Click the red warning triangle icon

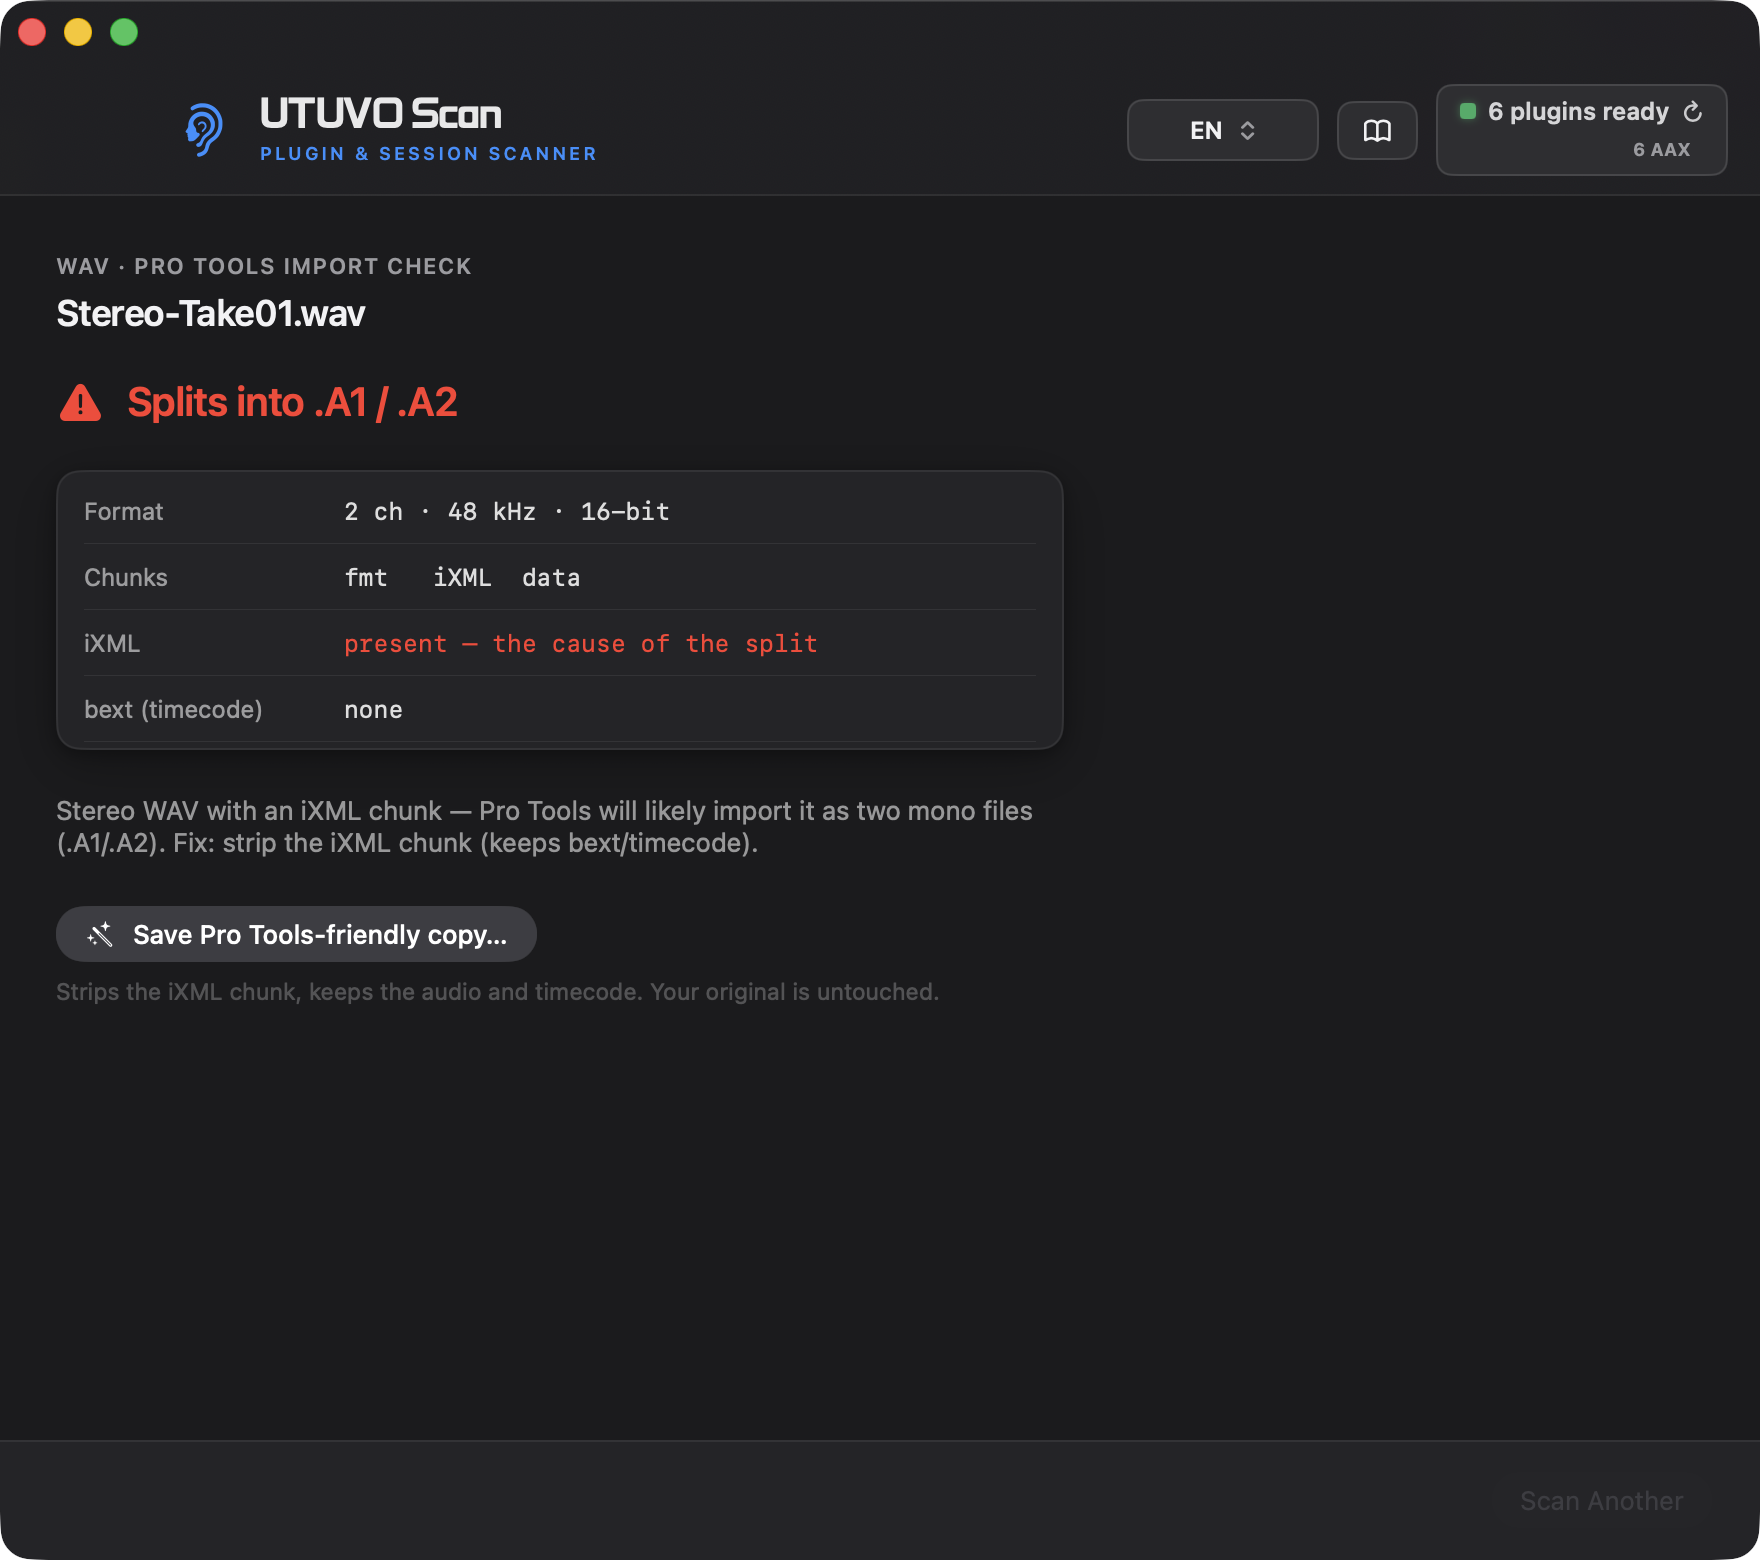point(80,403)
